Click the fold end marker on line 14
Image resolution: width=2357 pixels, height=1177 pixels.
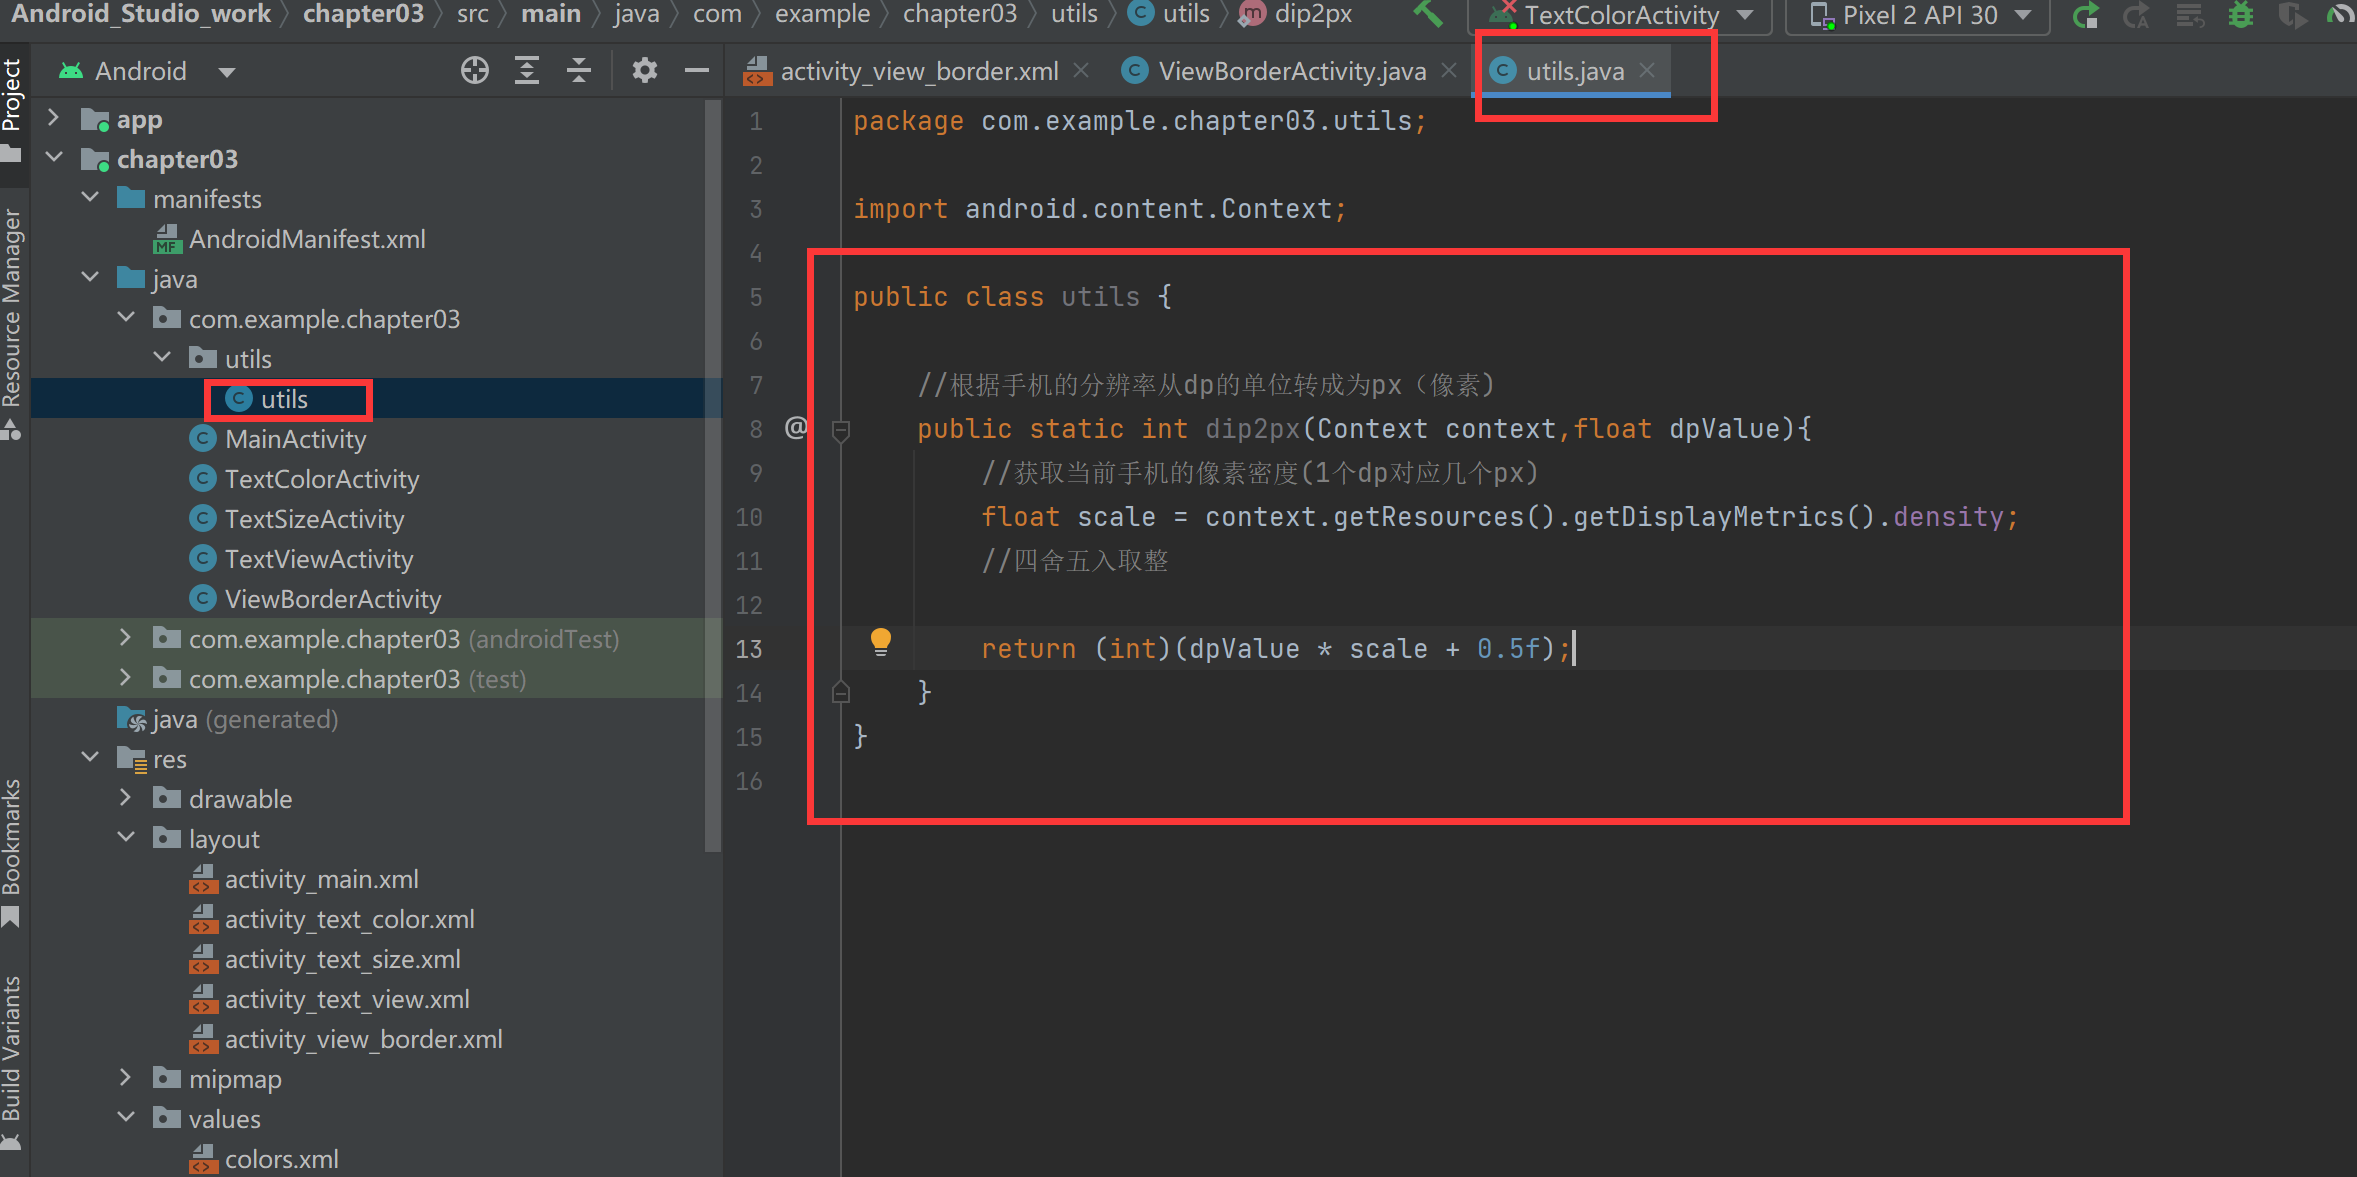841,691
